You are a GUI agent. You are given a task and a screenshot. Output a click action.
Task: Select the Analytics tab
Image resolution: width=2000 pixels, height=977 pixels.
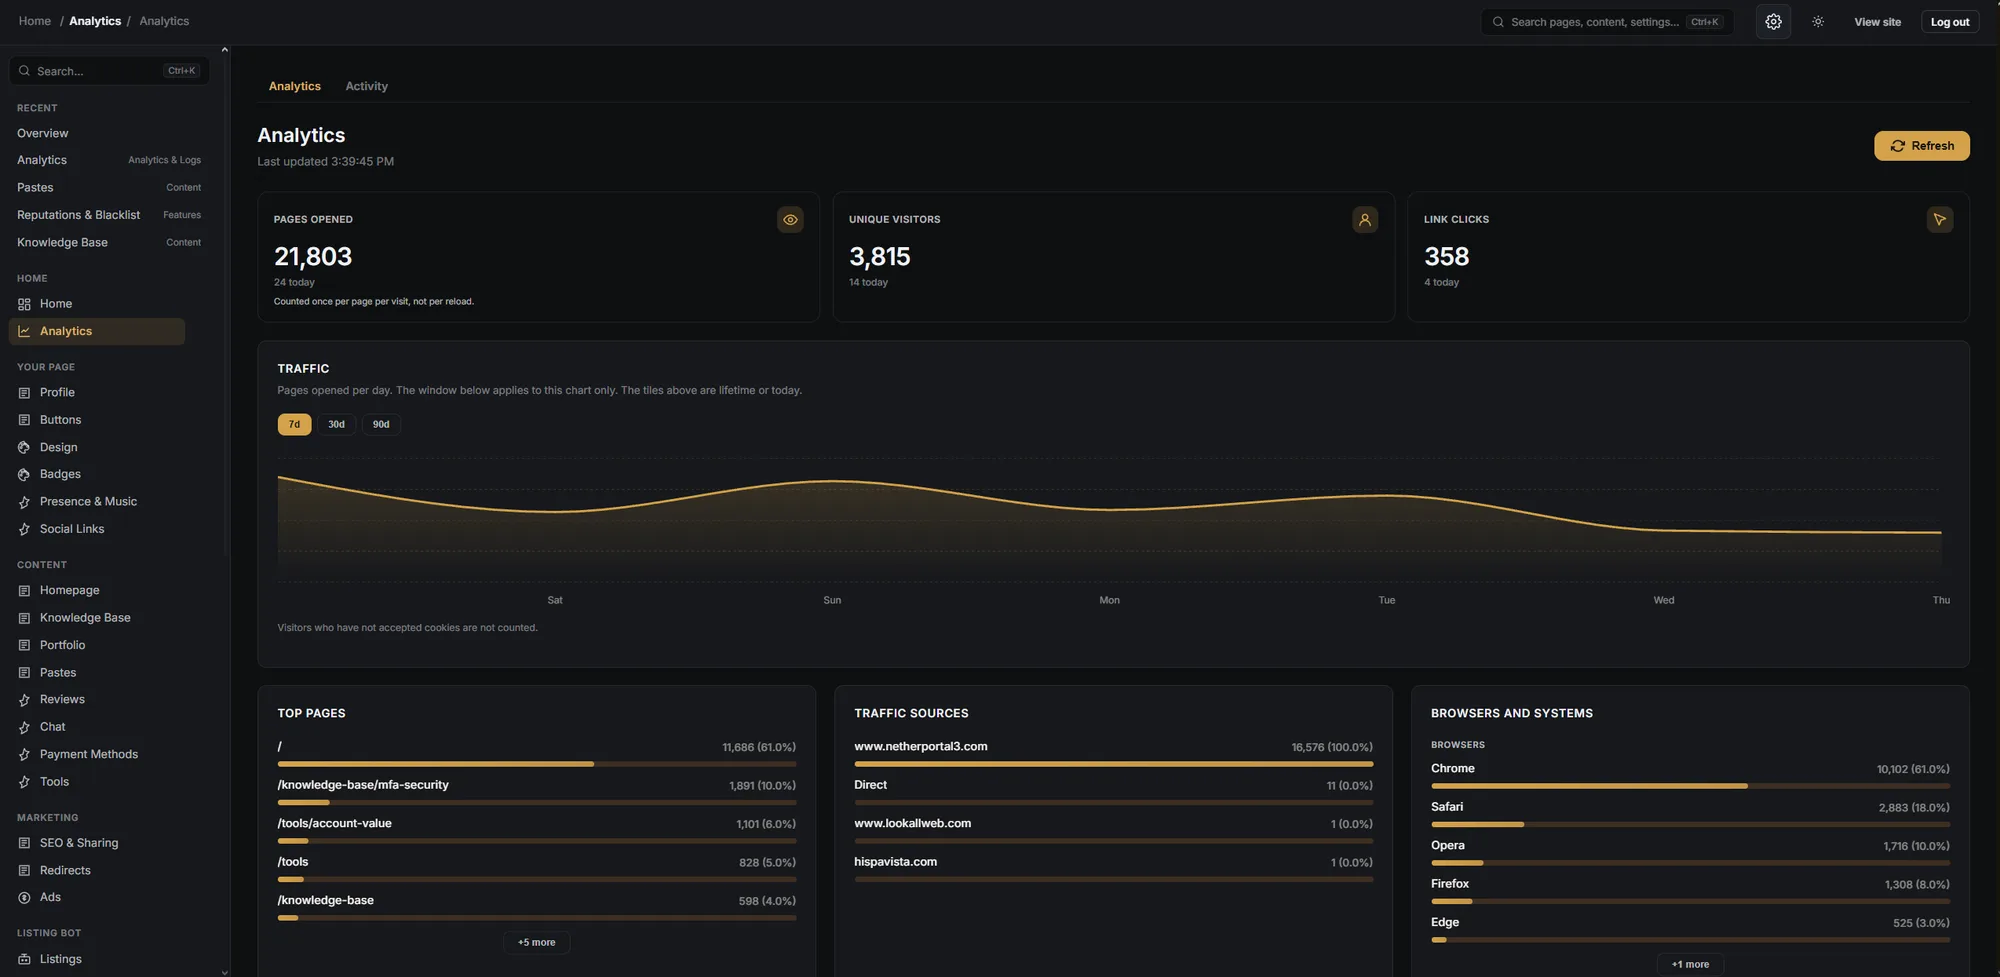[295, 86]
